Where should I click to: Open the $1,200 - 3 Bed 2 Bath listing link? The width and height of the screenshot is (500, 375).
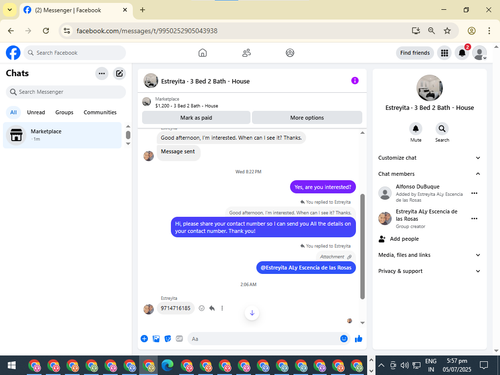(x=186, y=106)
